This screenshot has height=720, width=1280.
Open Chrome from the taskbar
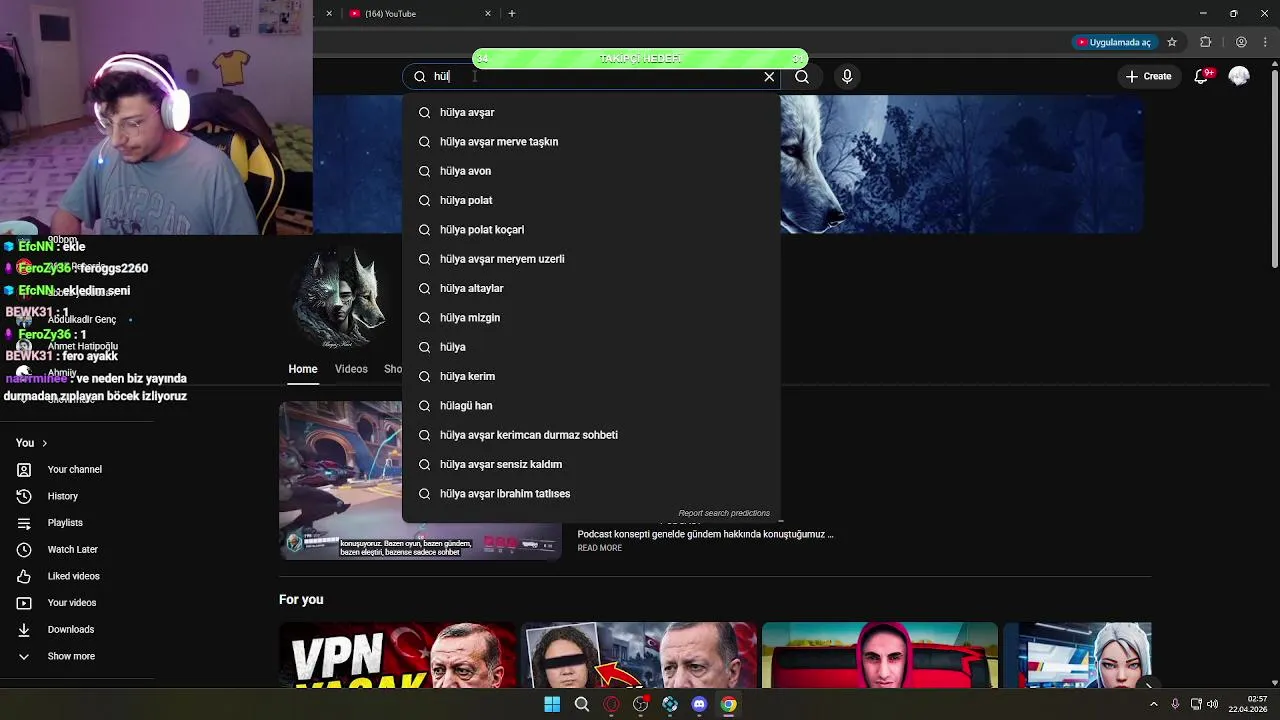(729, 704)
